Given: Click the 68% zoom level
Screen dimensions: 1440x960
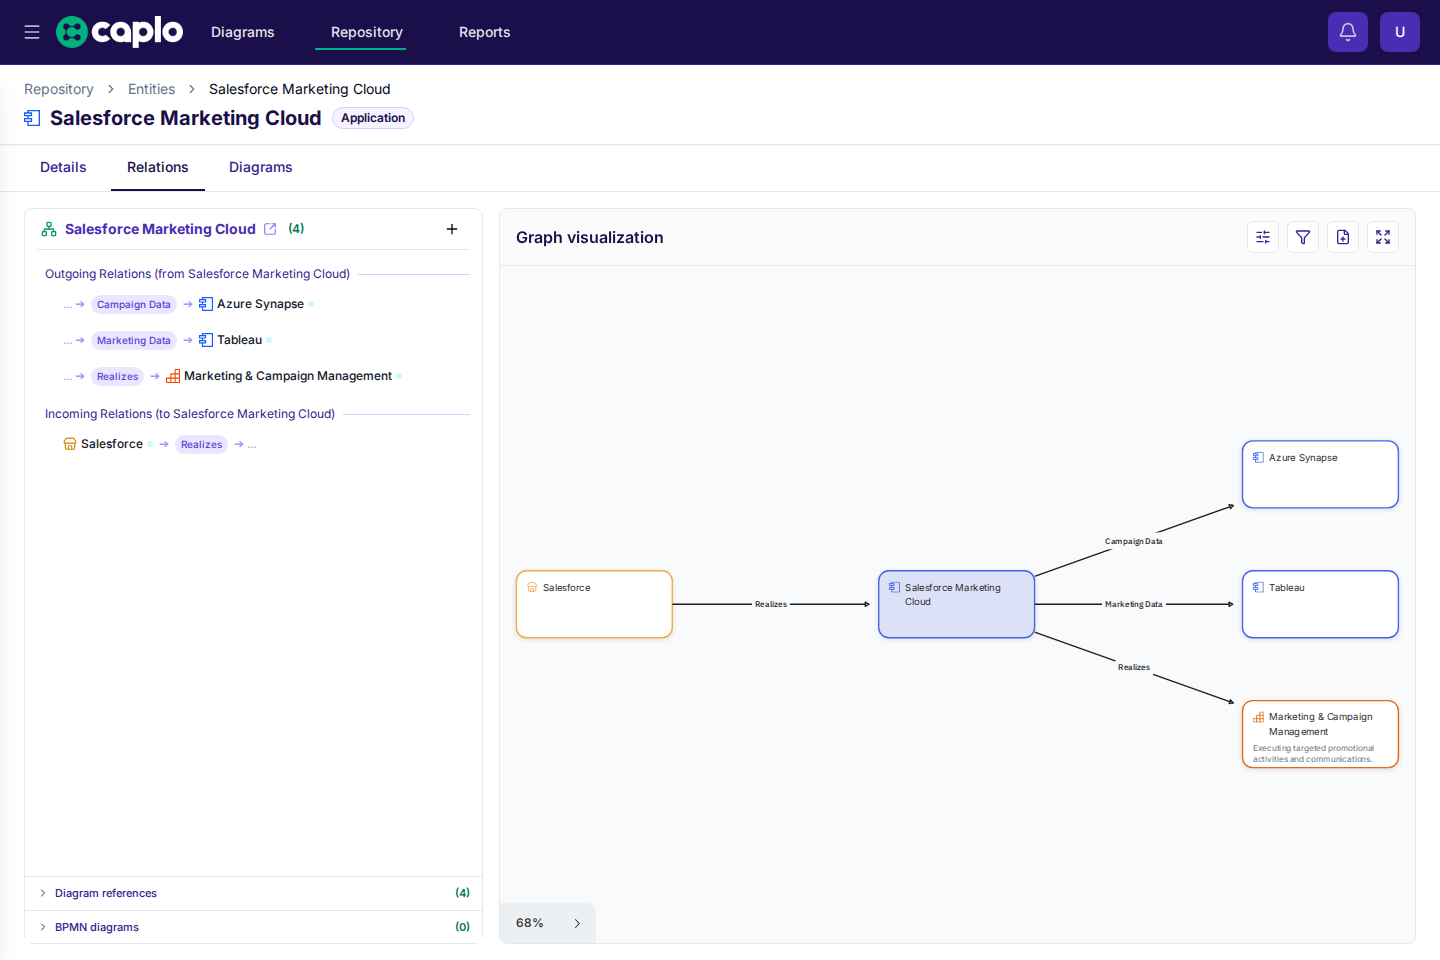Looking at the screenshot, I should point(530,923).
